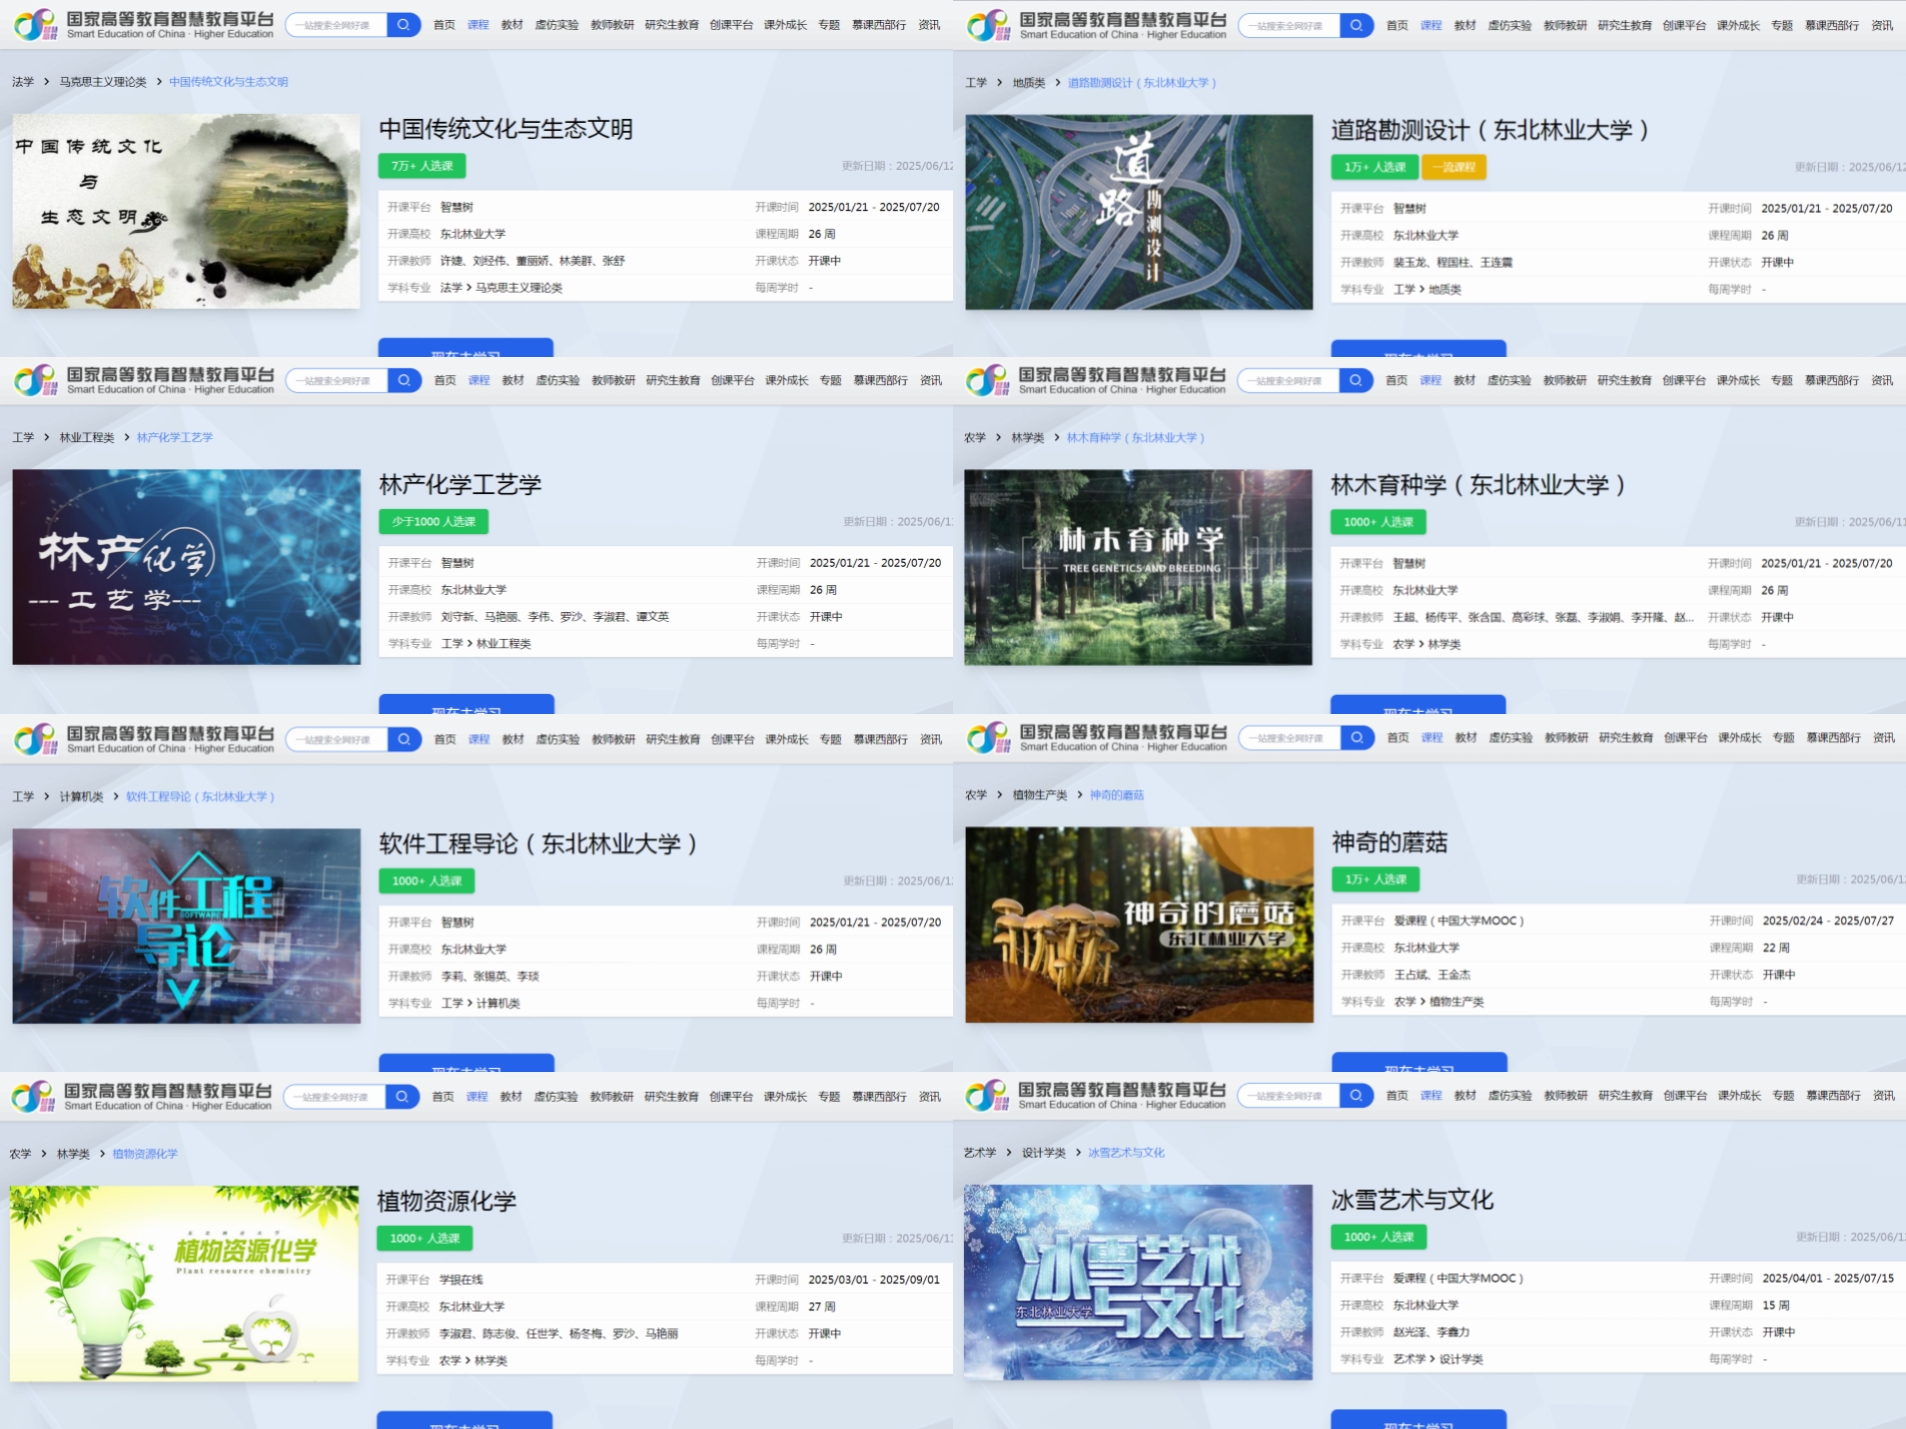The height and width of the screenshot is (1429, 1906).
Task: Click blue study button under 植物资源化学 details
Action: pos(464,1420)
